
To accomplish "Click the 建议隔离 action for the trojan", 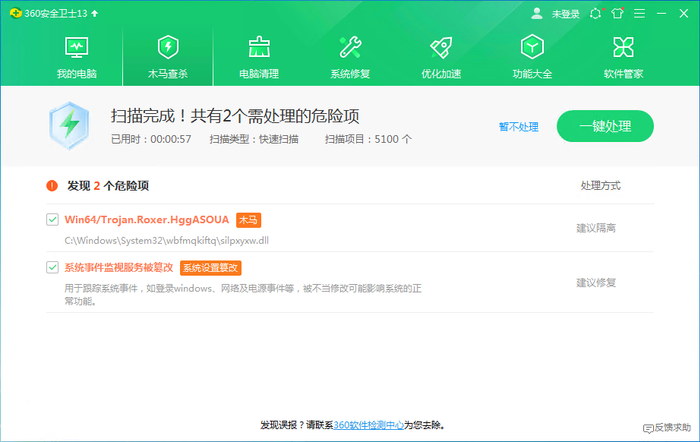I will pyautogui.click(x=596, y=228).
